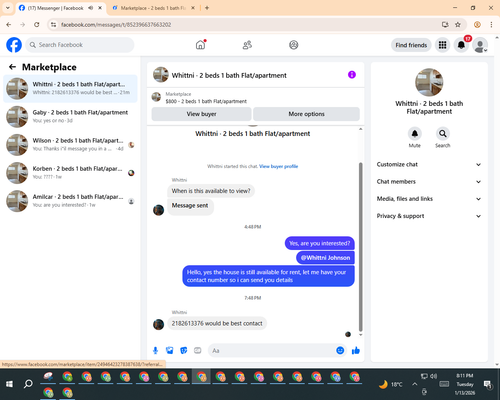The height and width of the screenshot is (400, 500).
Task: Show hidden system tray icons chevron
Action: click(414, 384)
